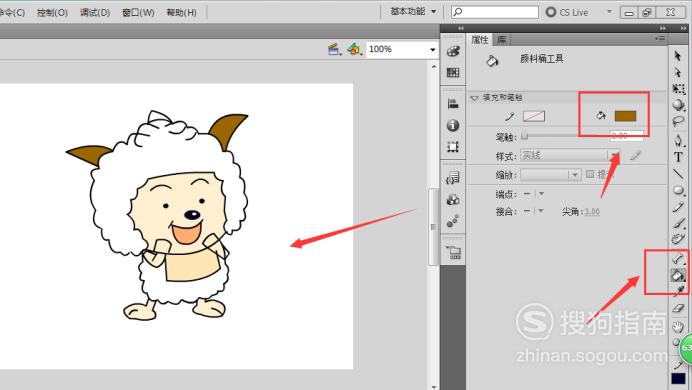Select the Oval shape tool

(678, 190)
